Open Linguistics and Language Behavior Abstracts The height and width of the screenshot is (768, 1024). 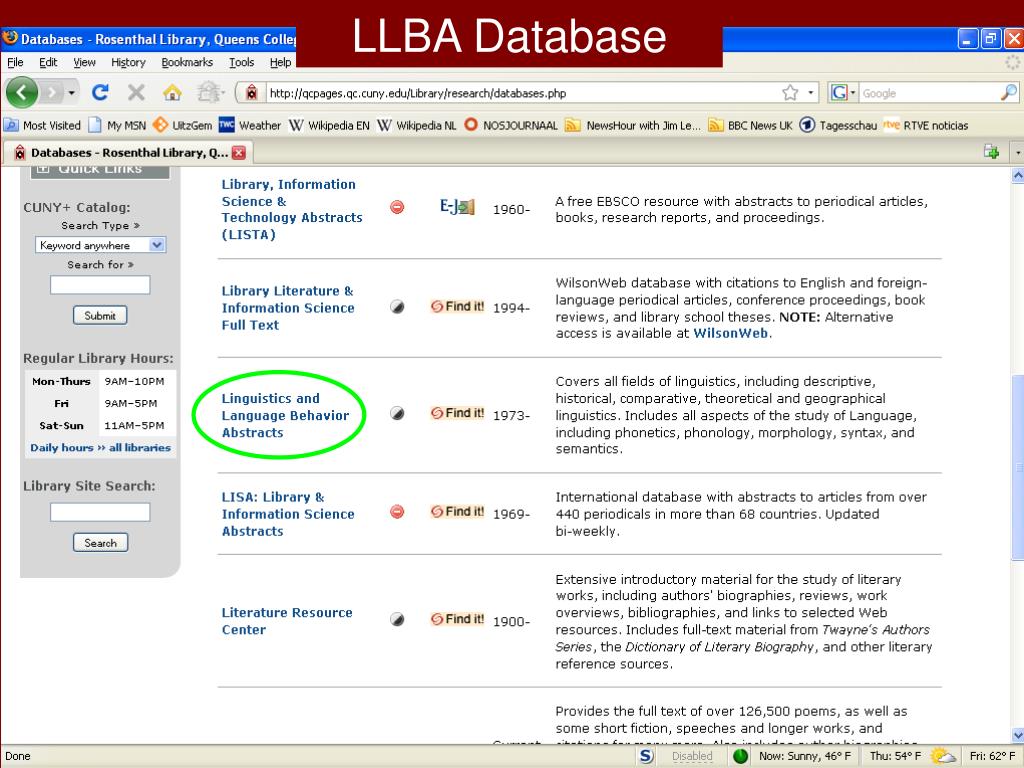(285, 415)
